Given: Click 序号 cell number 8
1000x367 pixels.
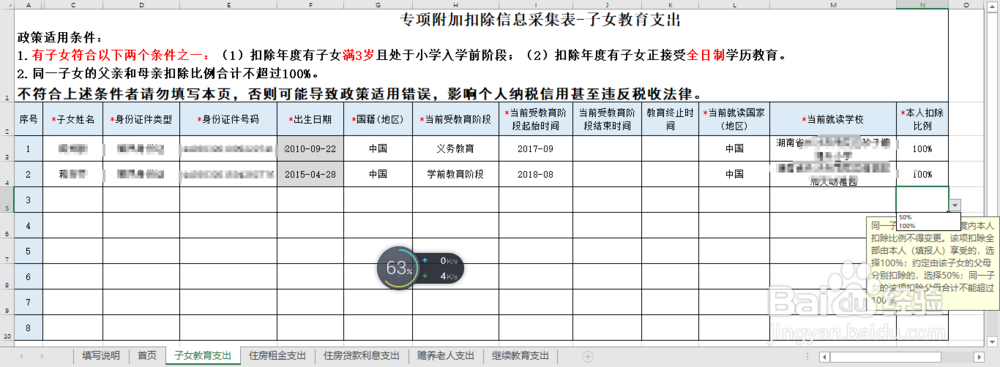Looking at the screenshot, I should click(29, 327).
